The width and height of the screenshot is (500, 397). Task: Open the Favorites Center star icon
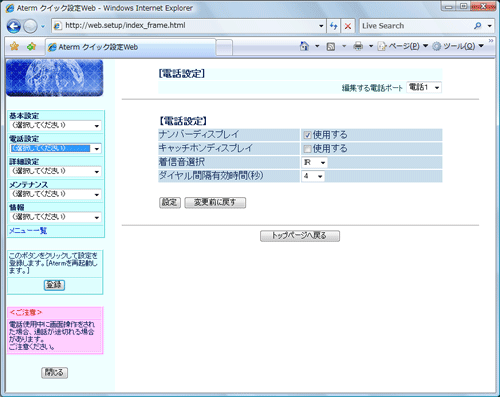14,46
